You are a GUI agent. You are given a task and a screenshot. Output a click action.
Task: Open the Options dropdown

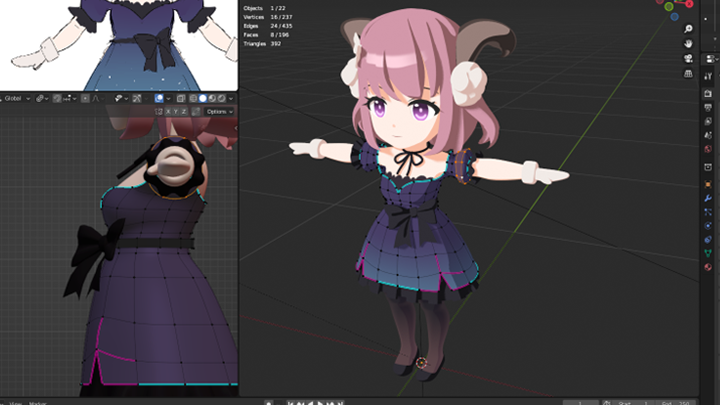219,112
